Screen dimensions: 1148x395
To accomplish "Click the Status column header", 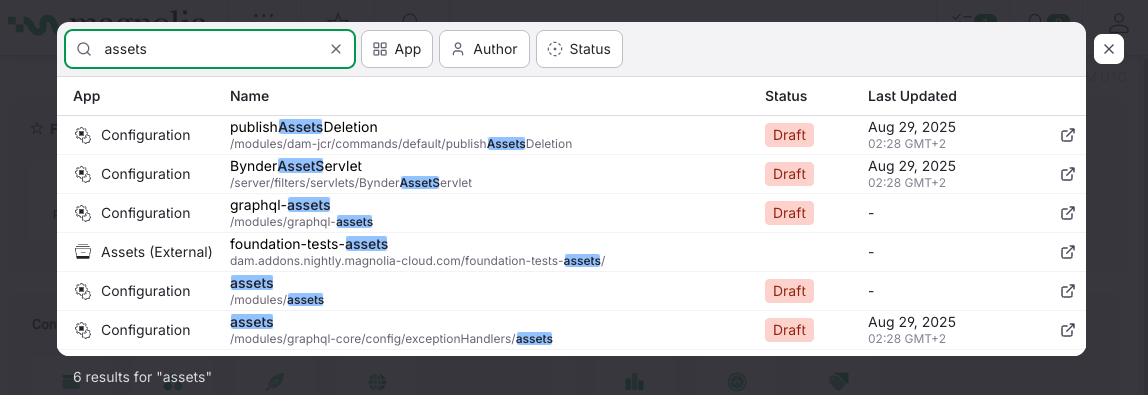I will pos(786,96).
